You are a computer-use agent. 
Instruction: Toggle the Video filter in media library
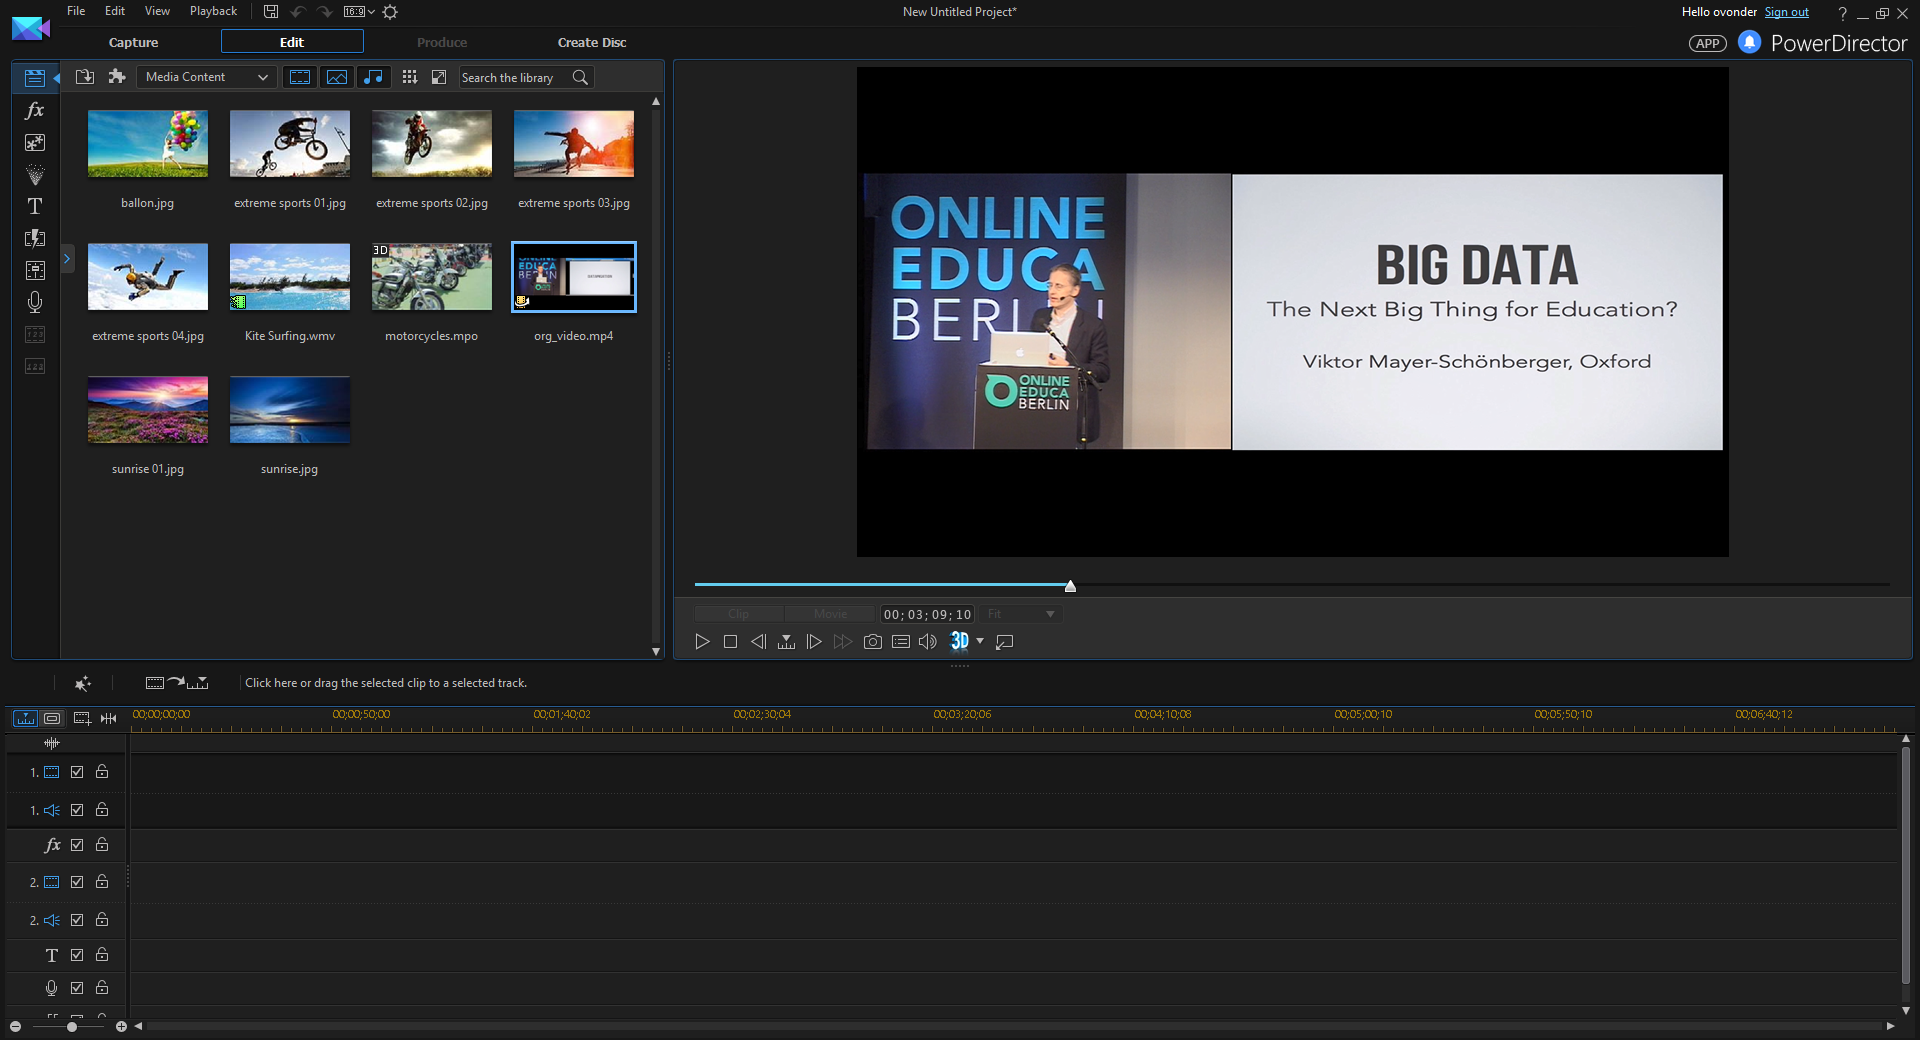pyautogui.click(x=300, y=77)
